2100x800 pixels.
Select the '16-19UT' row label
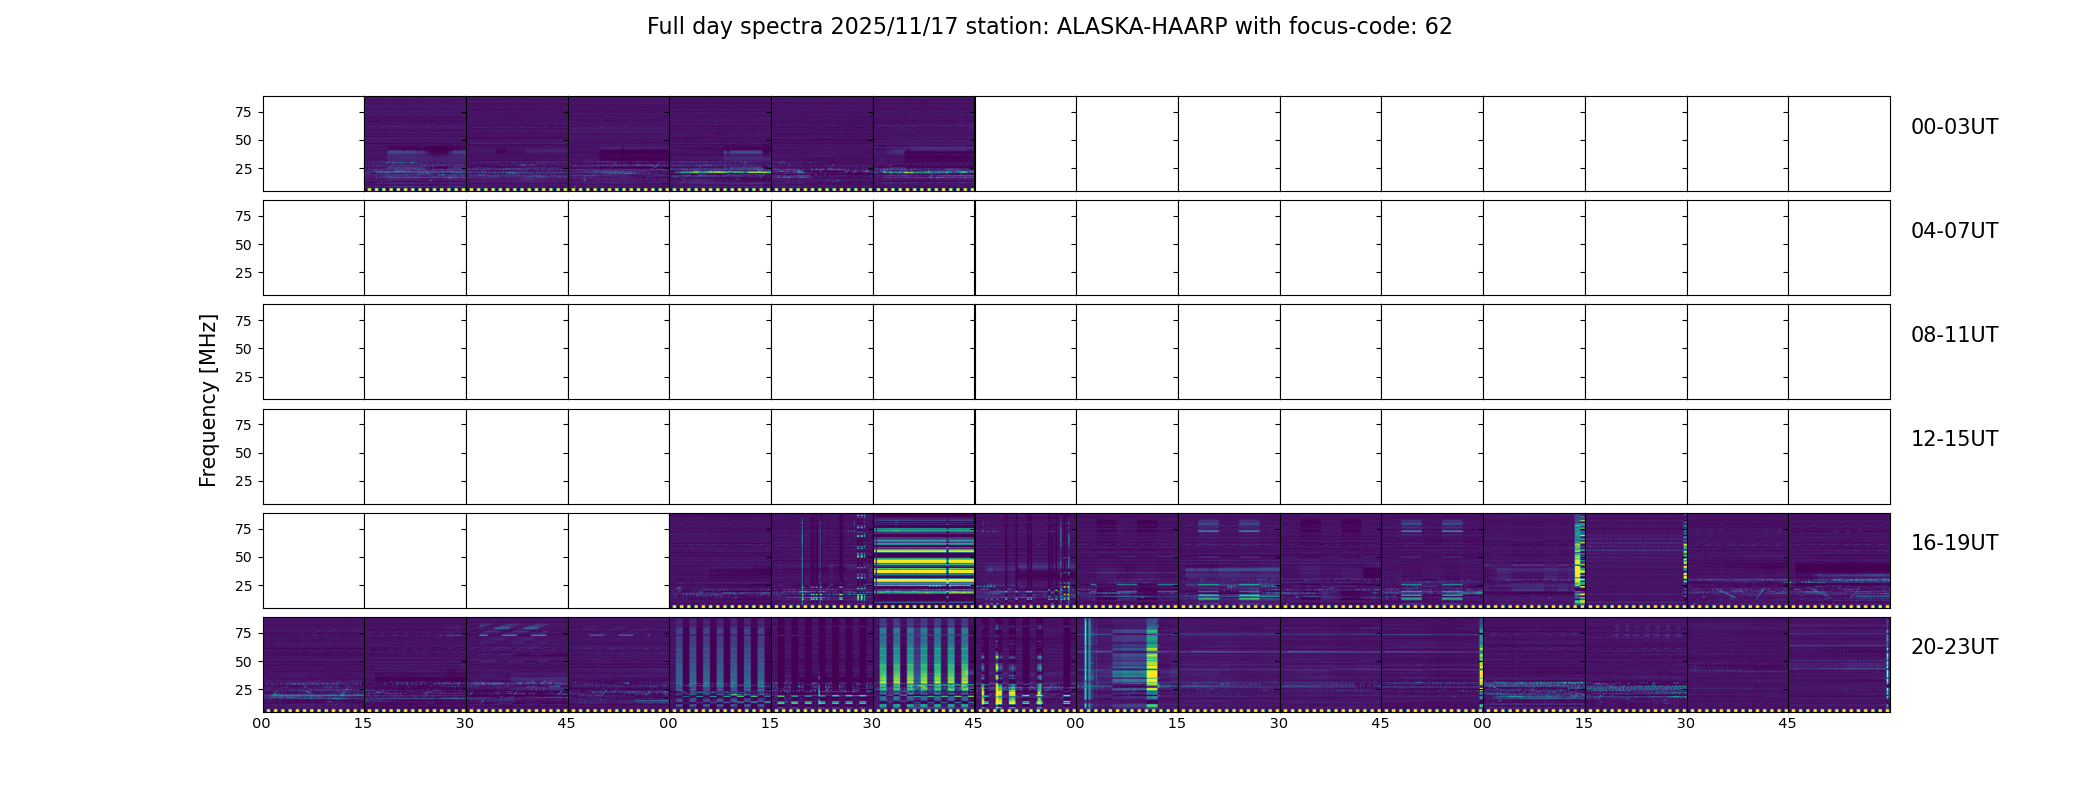click(1954, 543)
